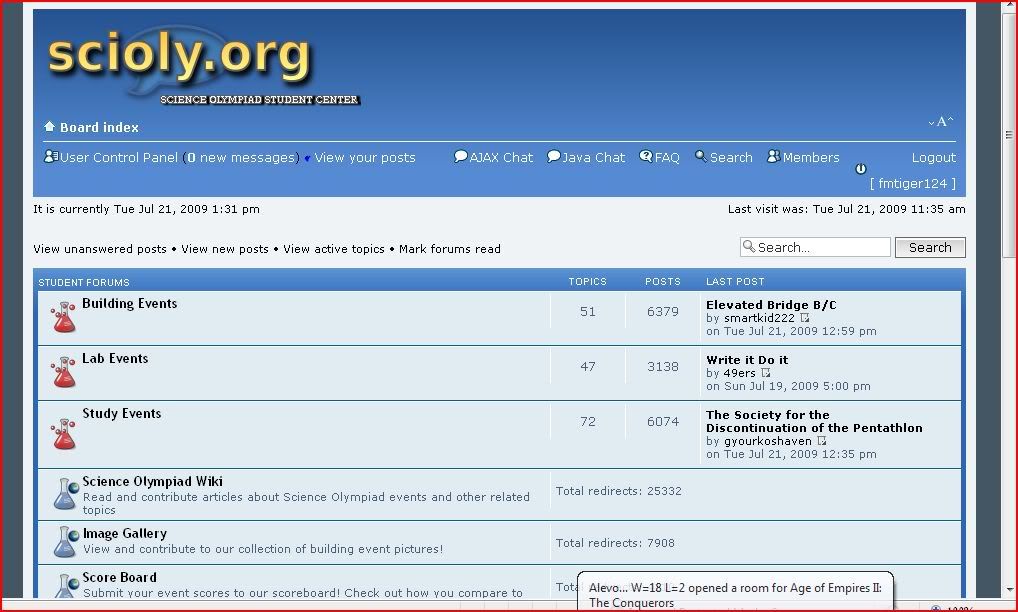Focus the Search… keyword input field
The image size is (1018, 612).
(815, 247)
